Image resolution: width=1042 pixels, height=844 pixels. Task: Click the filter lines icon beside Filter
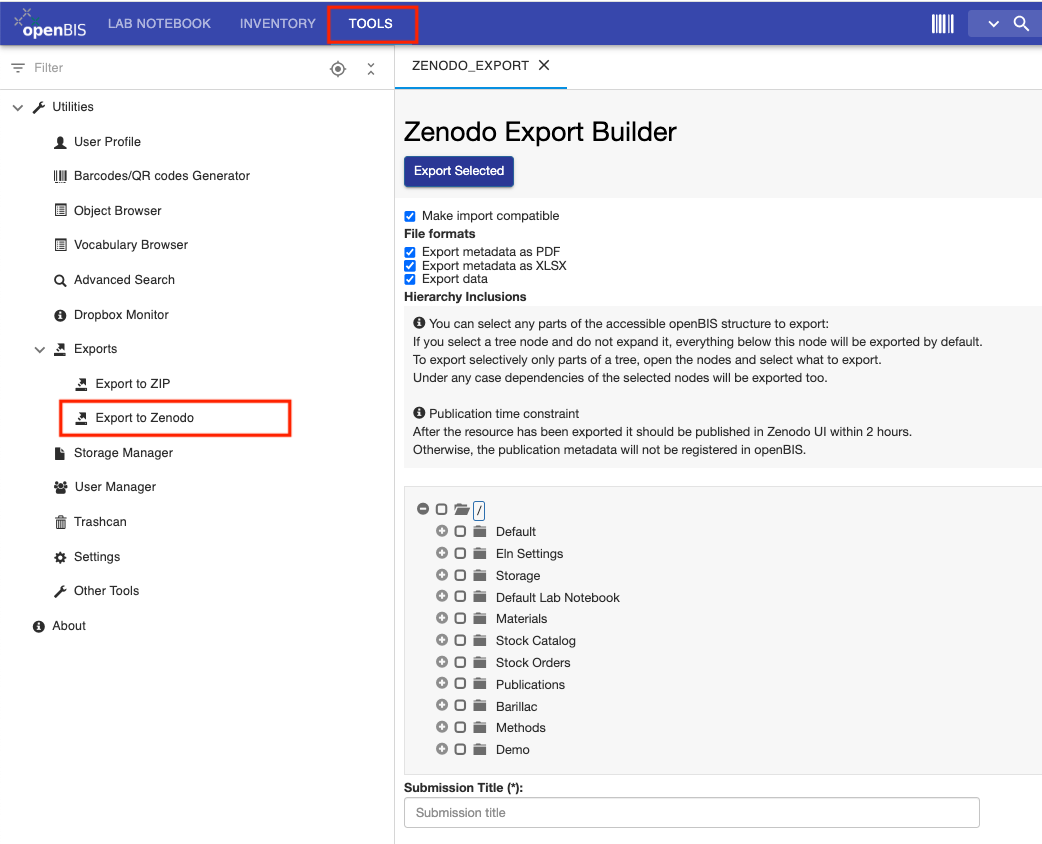[18, 68]
